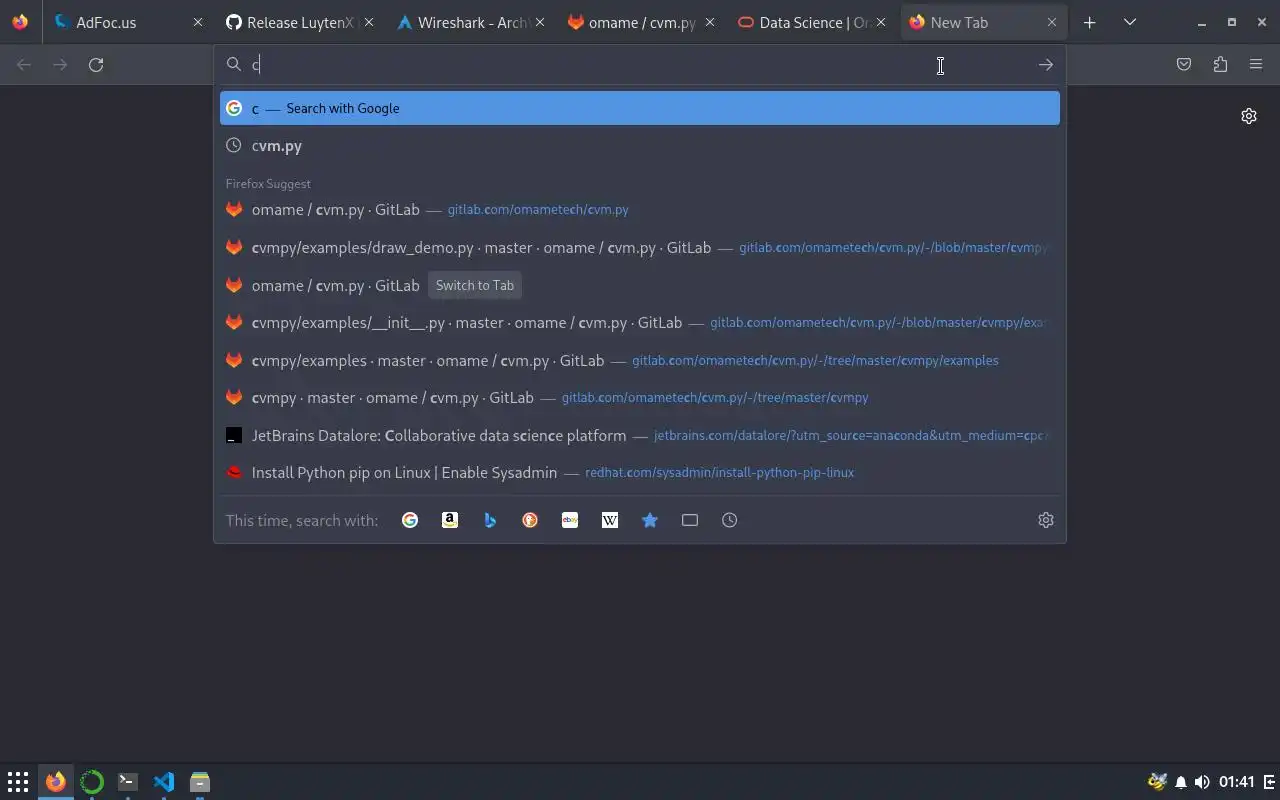Viewport: 1280px width, 800px height.
Task: Reload the current page
Action: (96, 65)
